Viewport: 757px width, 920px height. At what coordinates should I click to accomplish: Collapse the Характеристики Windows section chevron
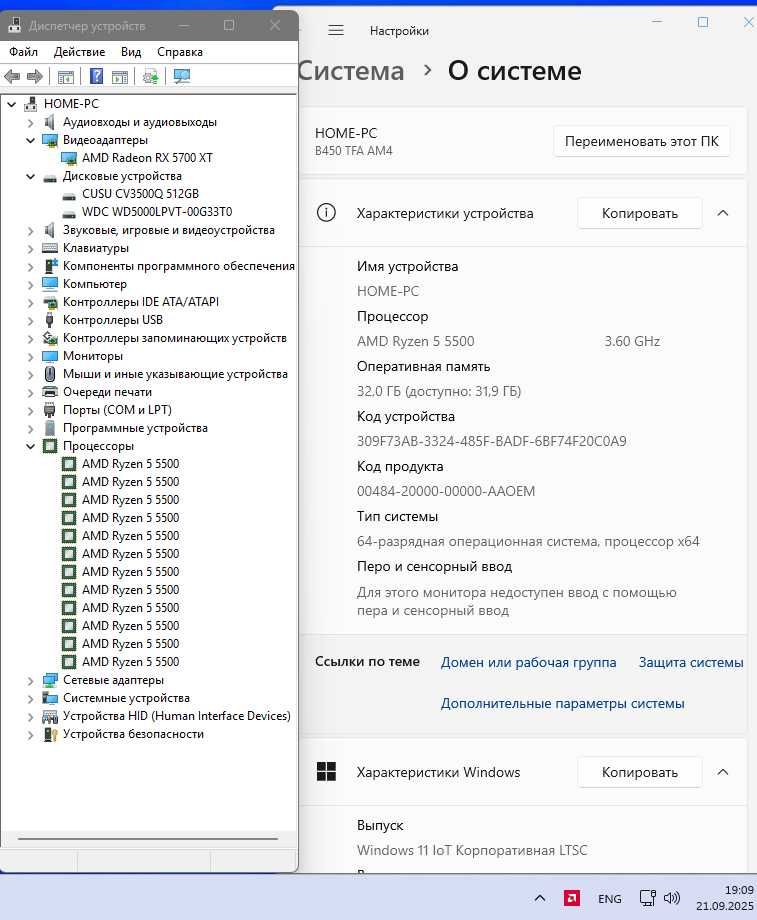(723, 772)
